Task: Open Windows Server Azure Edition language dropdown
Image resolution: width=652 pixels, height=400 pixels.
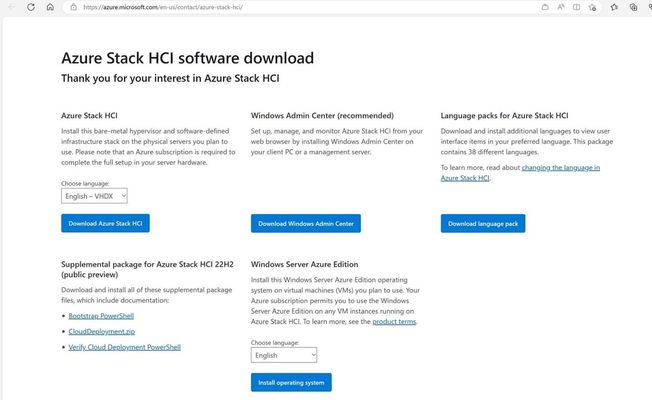Action: 284,355
